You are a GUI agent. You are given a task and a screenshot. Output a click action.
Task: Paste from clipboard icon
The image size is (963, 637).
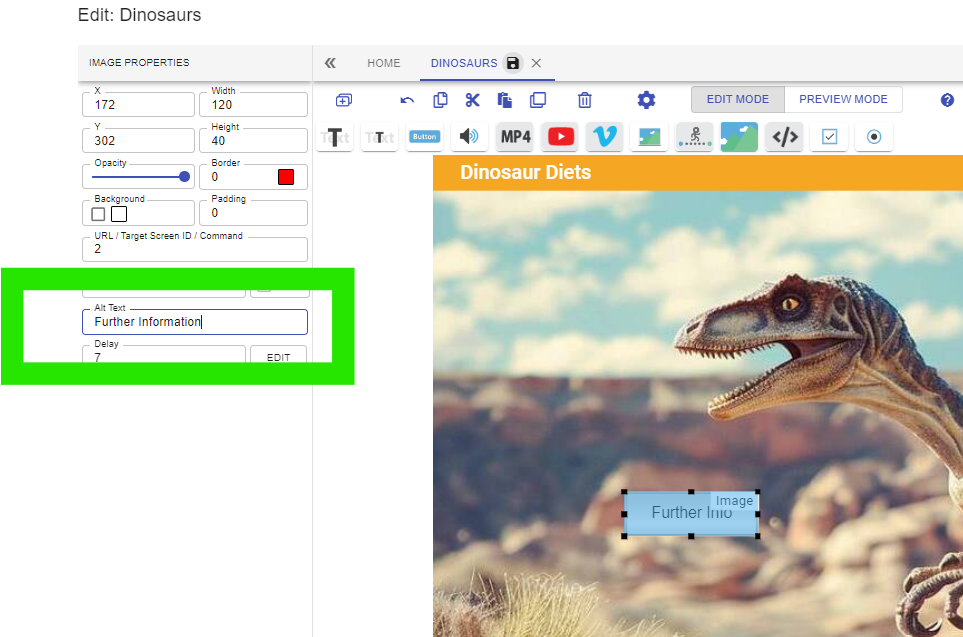coord(505,100)
